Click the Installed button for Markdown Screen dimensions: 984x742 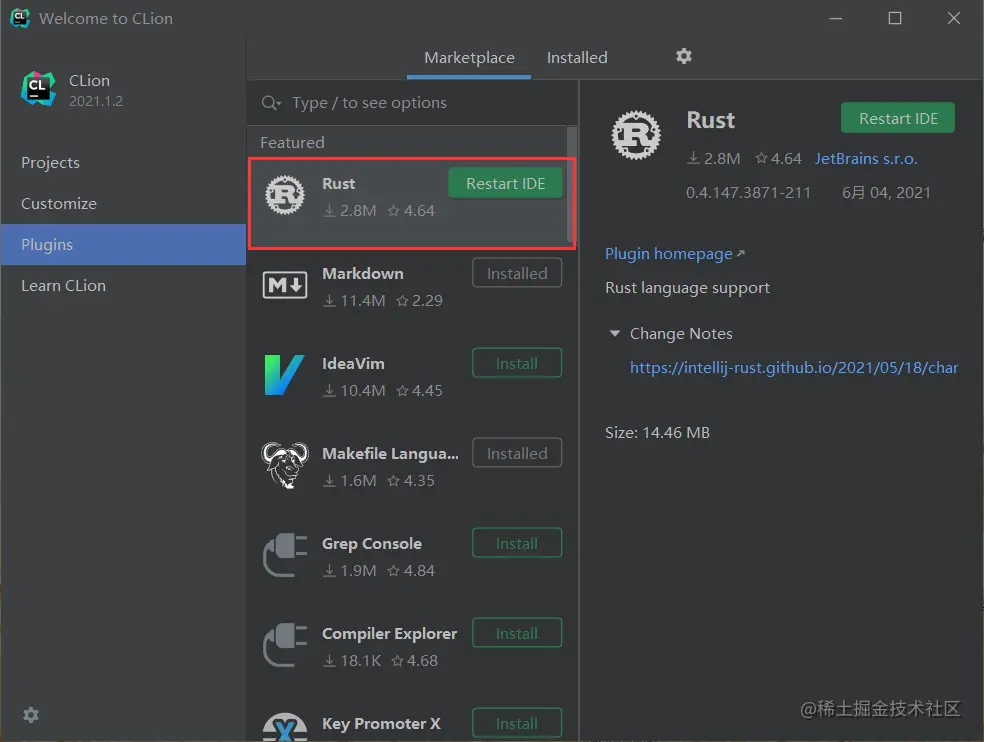click(x=516, y=273)
